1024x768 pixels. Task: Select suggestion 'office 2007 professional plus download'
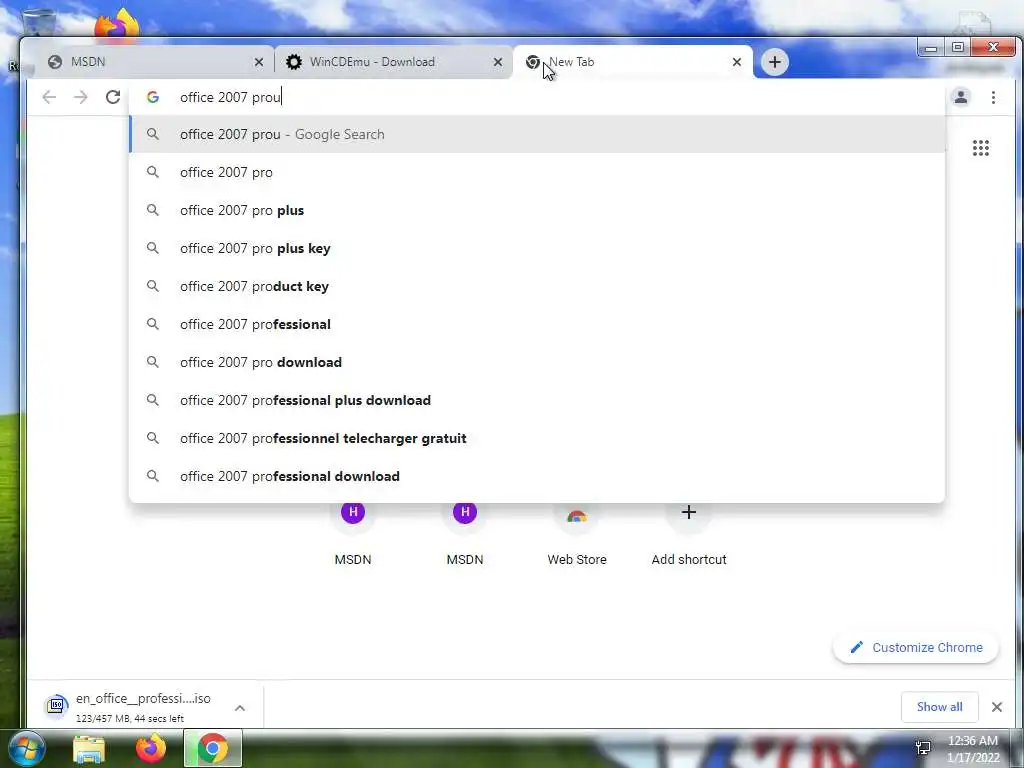click(537, 400)
